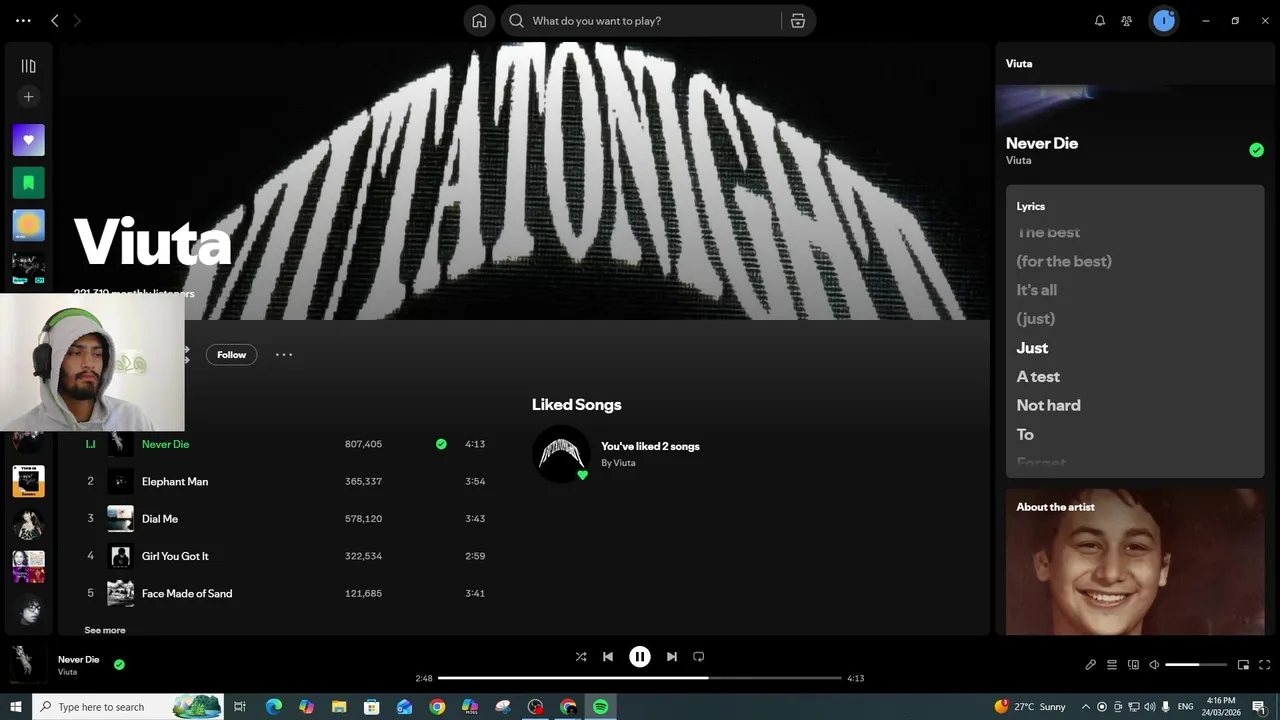Jump to lyric line It's all
The height and width of the screenshot is (720, 1280).
[1036, 290]
